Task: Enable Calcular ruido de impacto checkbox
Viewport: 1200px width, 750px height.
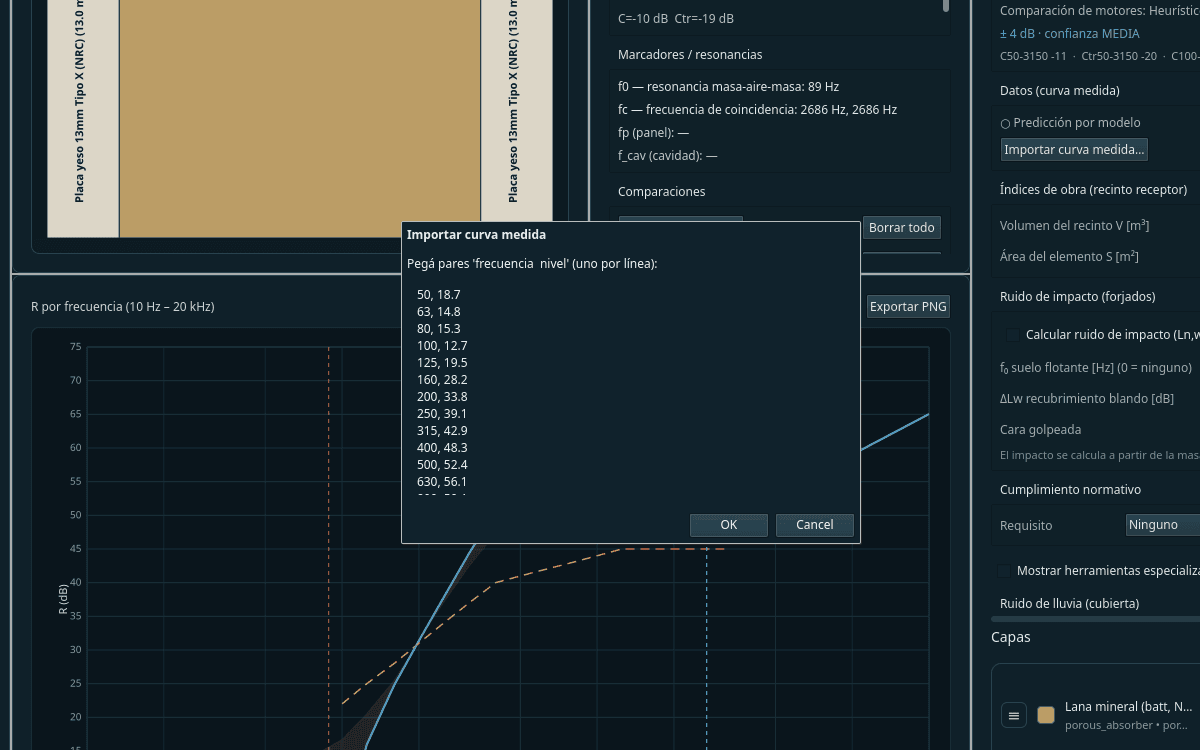Action: [x=1013, y=335]
